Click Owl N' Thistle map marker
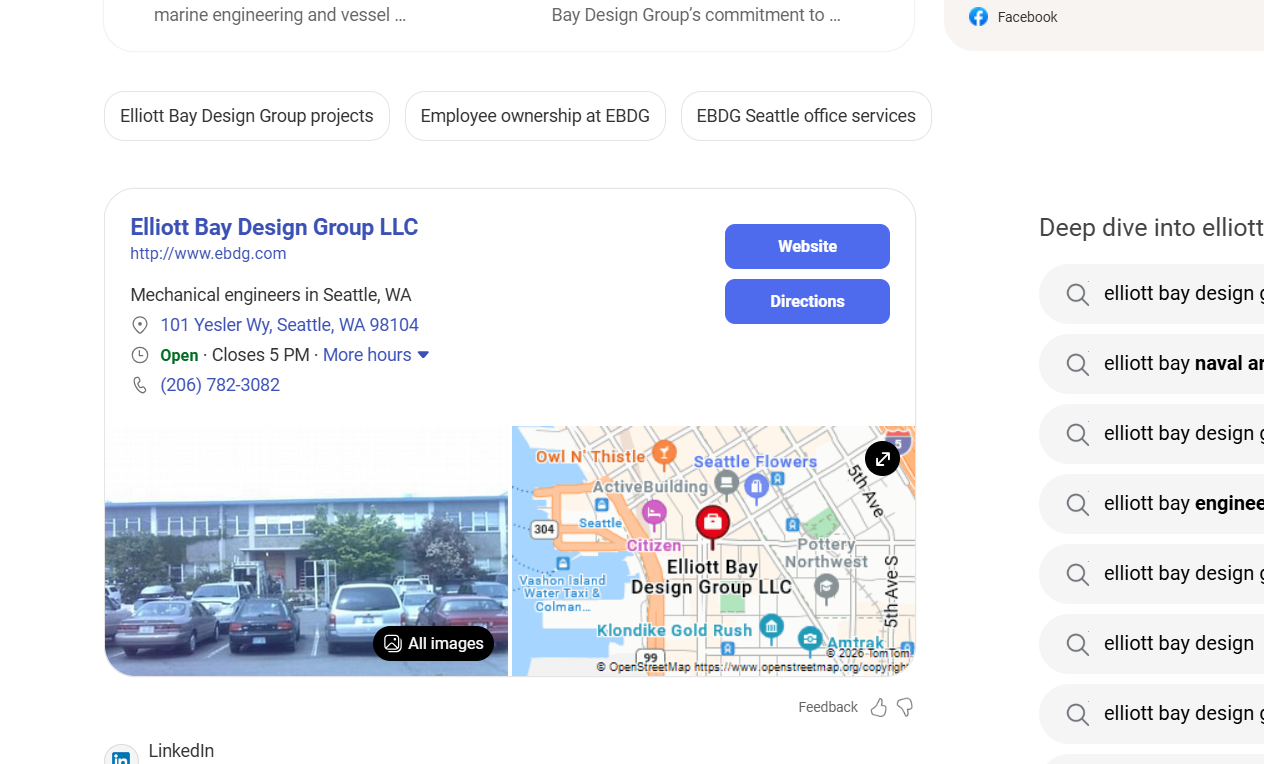 664,455
